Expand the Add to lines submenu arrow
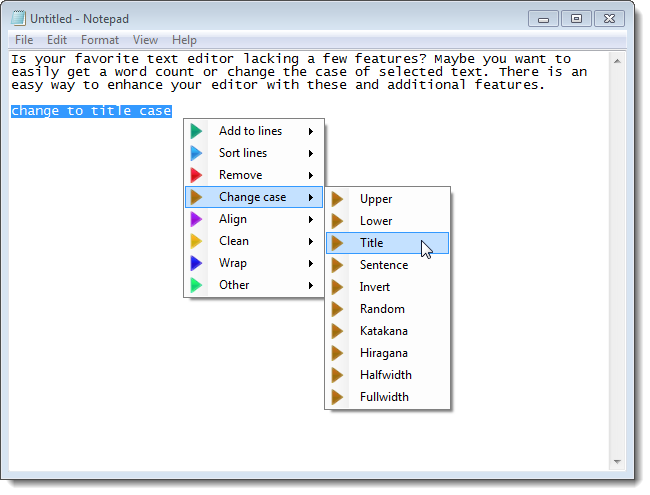This screenshot has height=495, width=650. coord(311,131)
